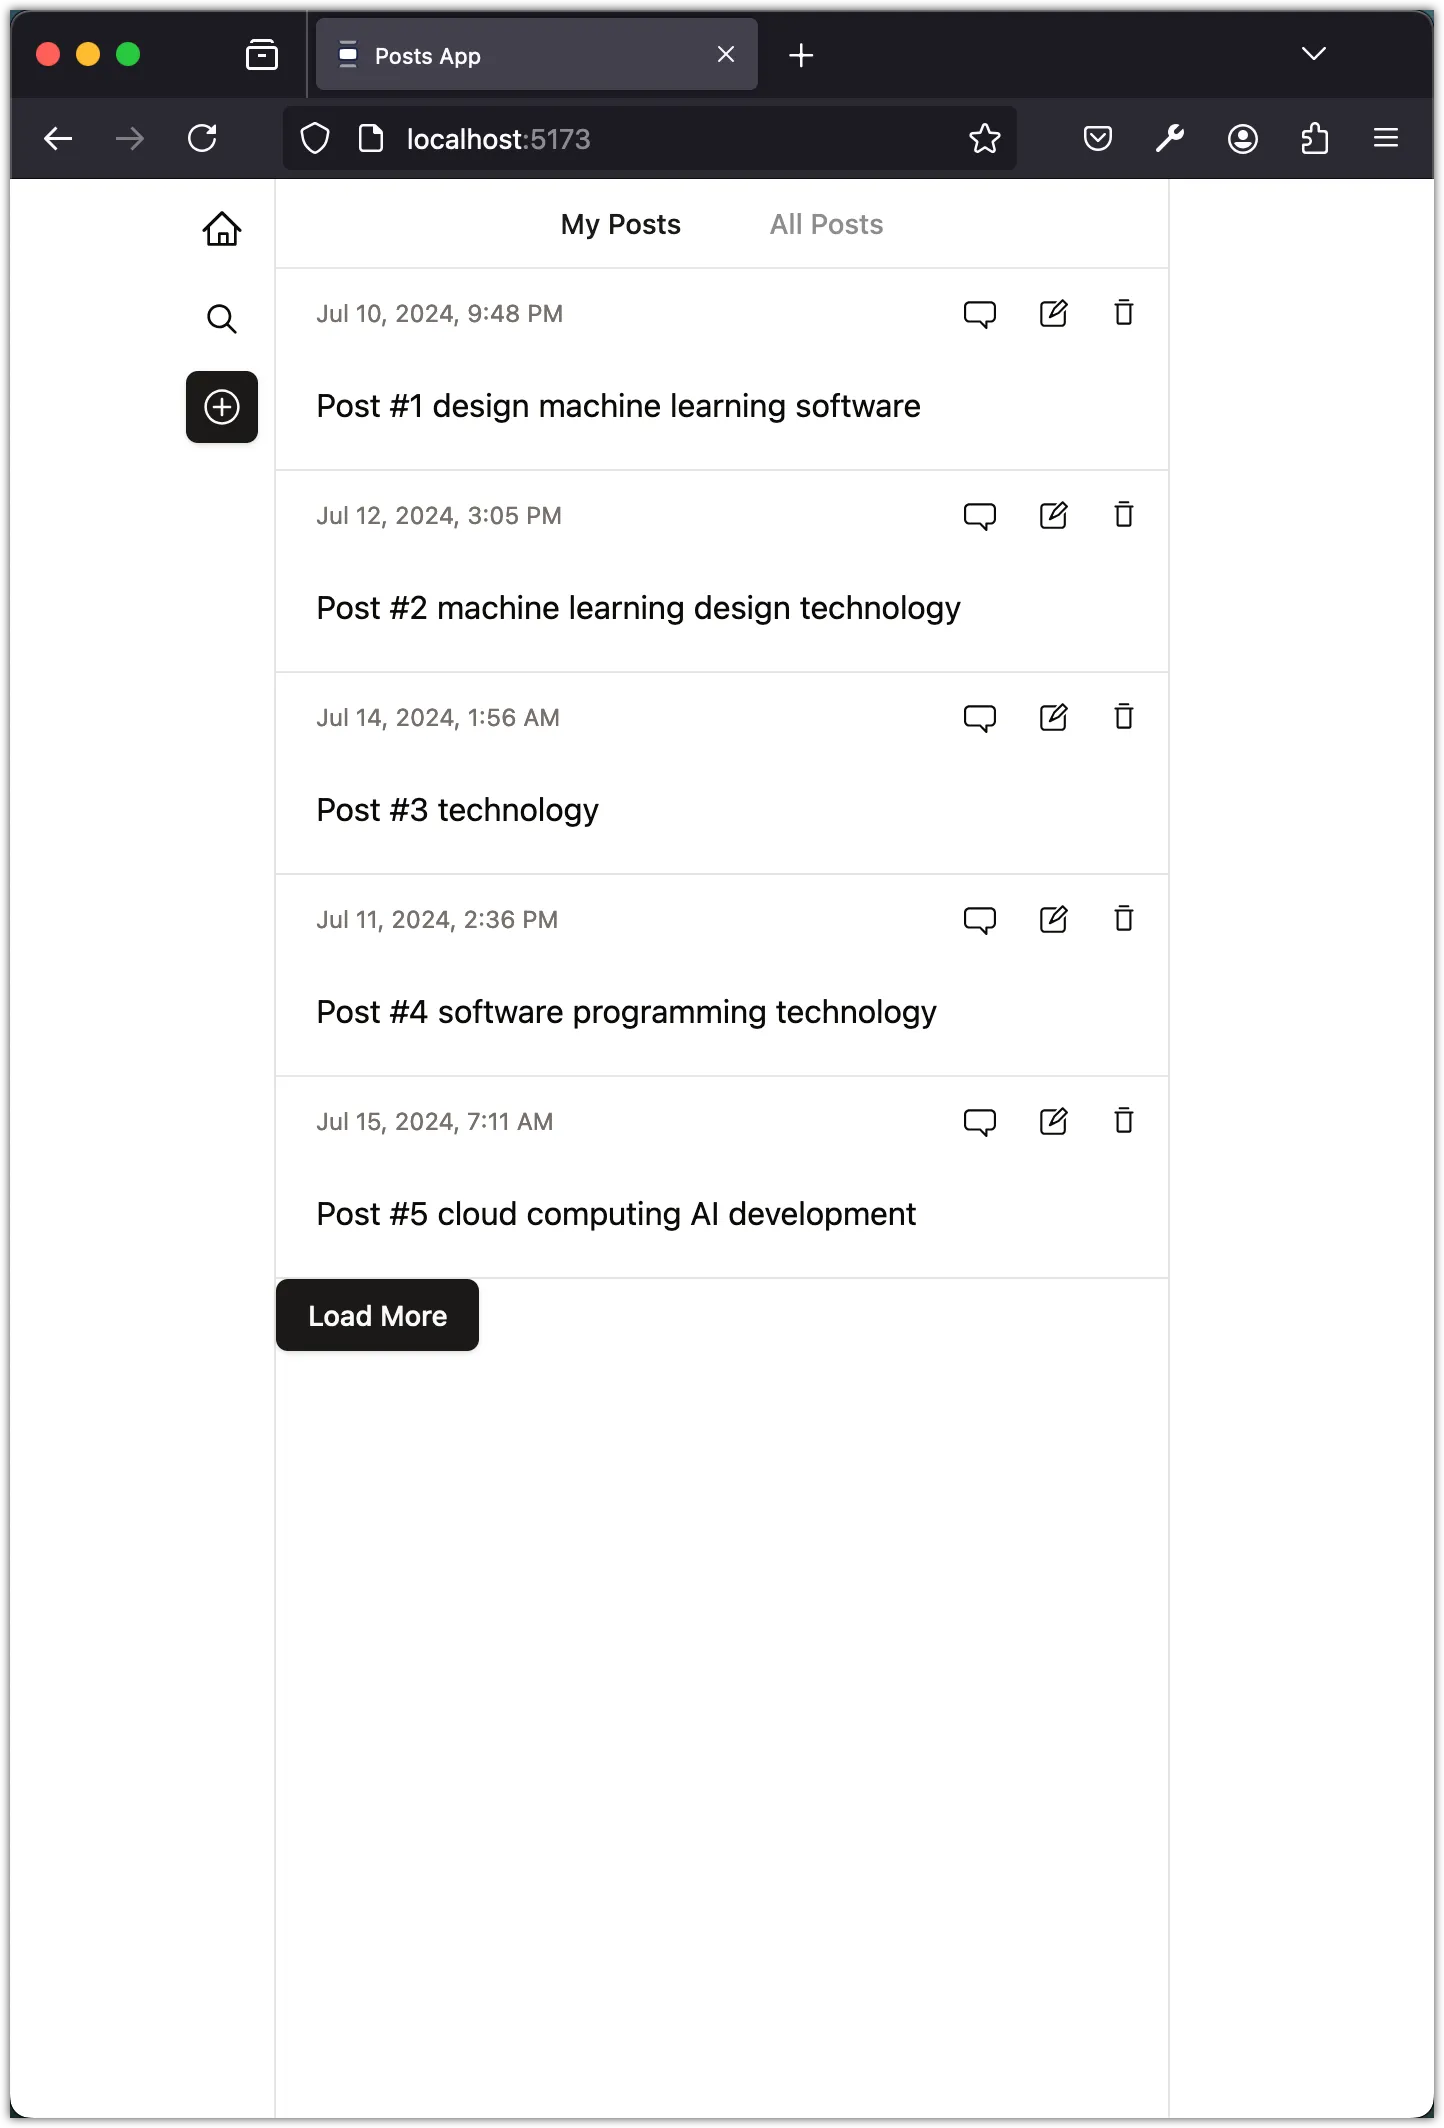
Task: Delete Post #3 technology
Action: 1124,717
